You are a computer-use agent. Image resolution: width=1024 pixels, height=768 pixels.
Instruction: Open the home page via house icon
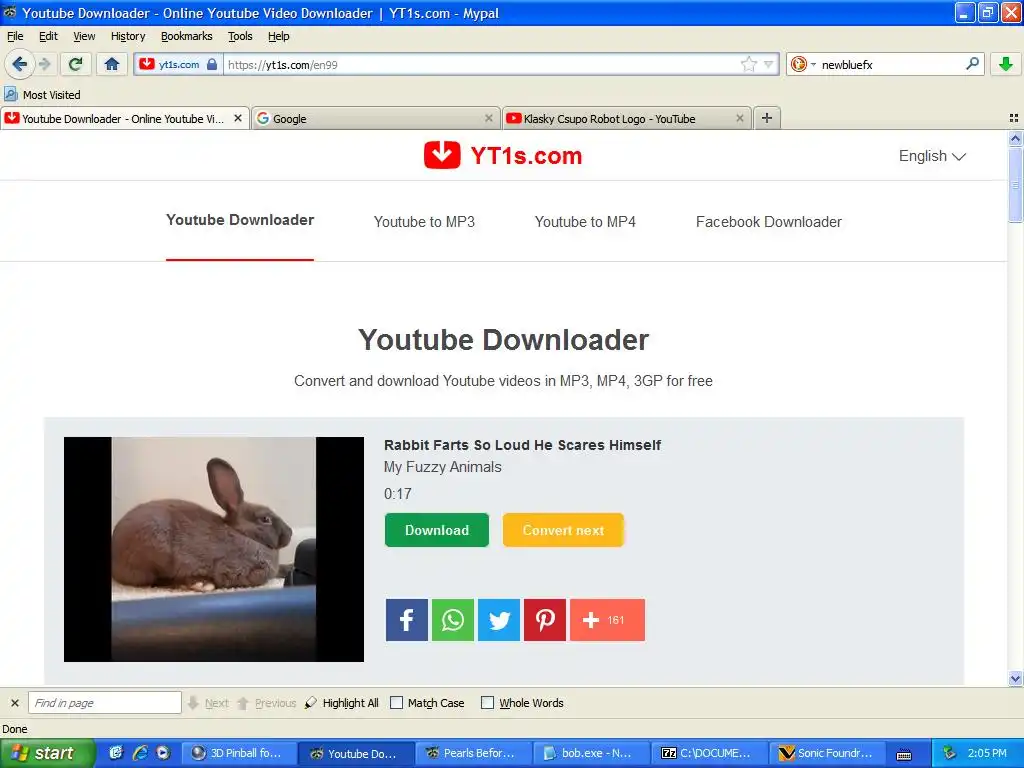[112, 64]
